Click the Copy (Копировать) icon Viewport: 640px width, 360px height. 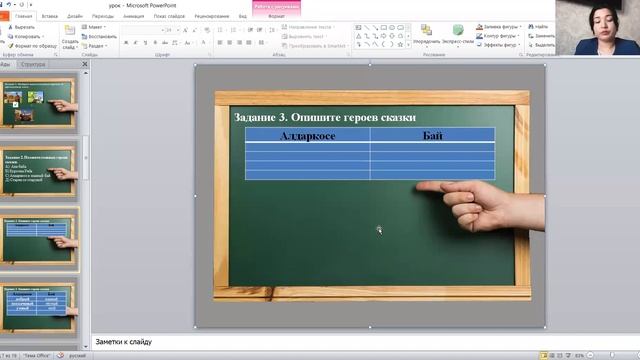click(11, 37)
